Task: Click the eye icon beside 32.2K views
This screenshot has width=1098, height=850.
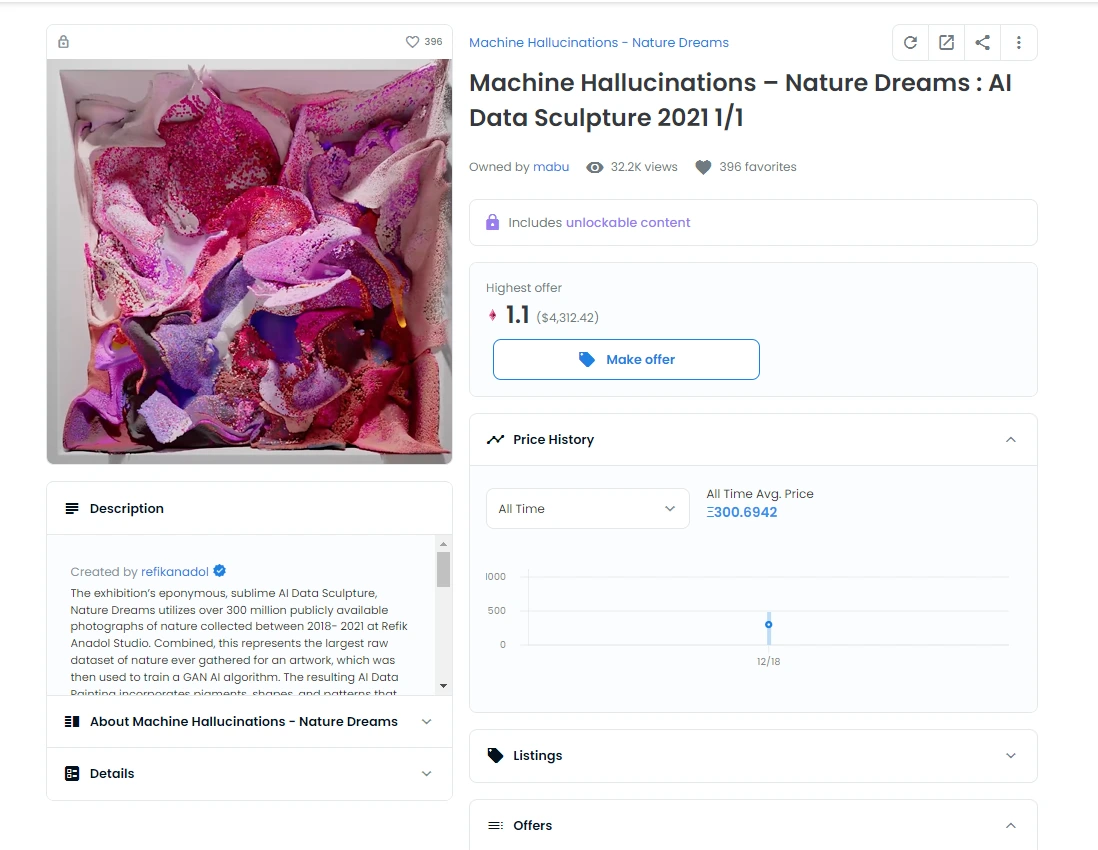Action: pos(595,167)
